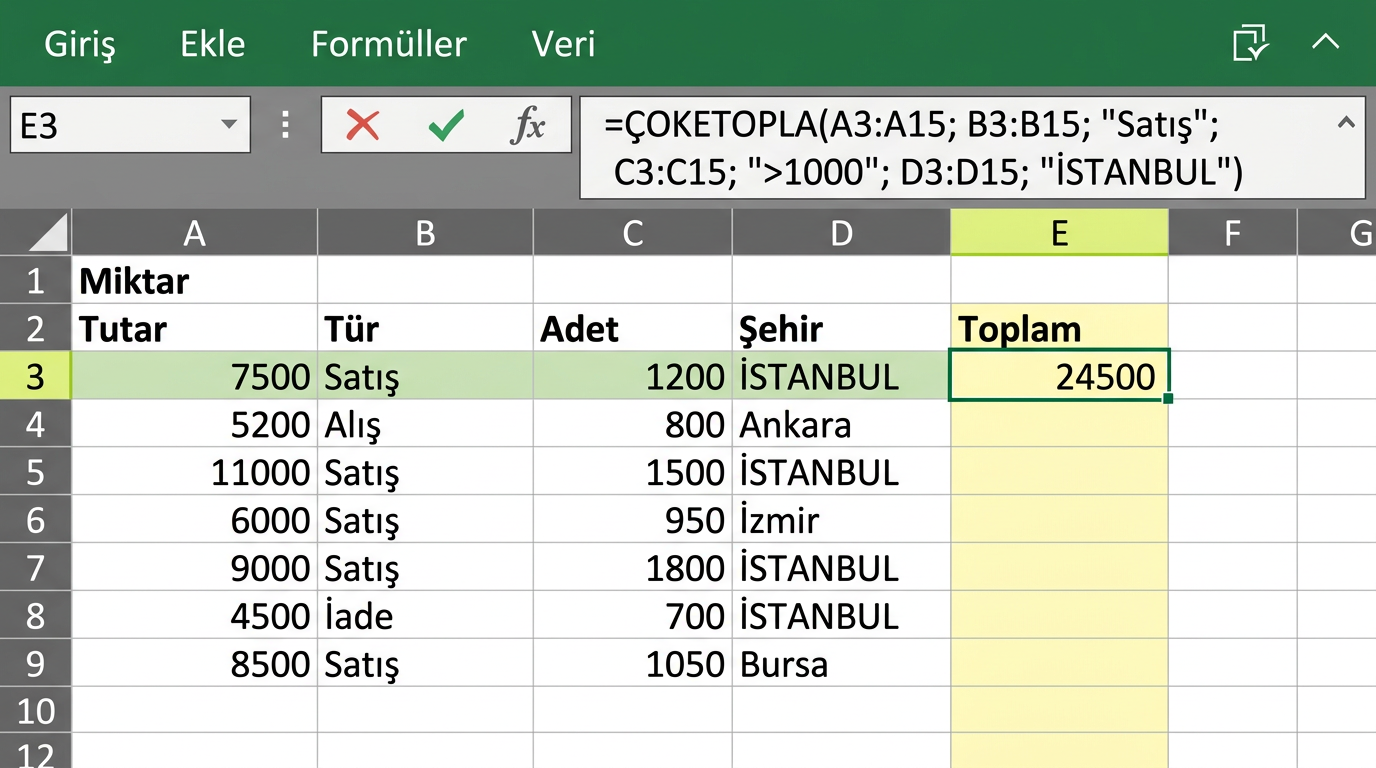
Task: Open the Ekle tab
Action: [x=213, y=45]
